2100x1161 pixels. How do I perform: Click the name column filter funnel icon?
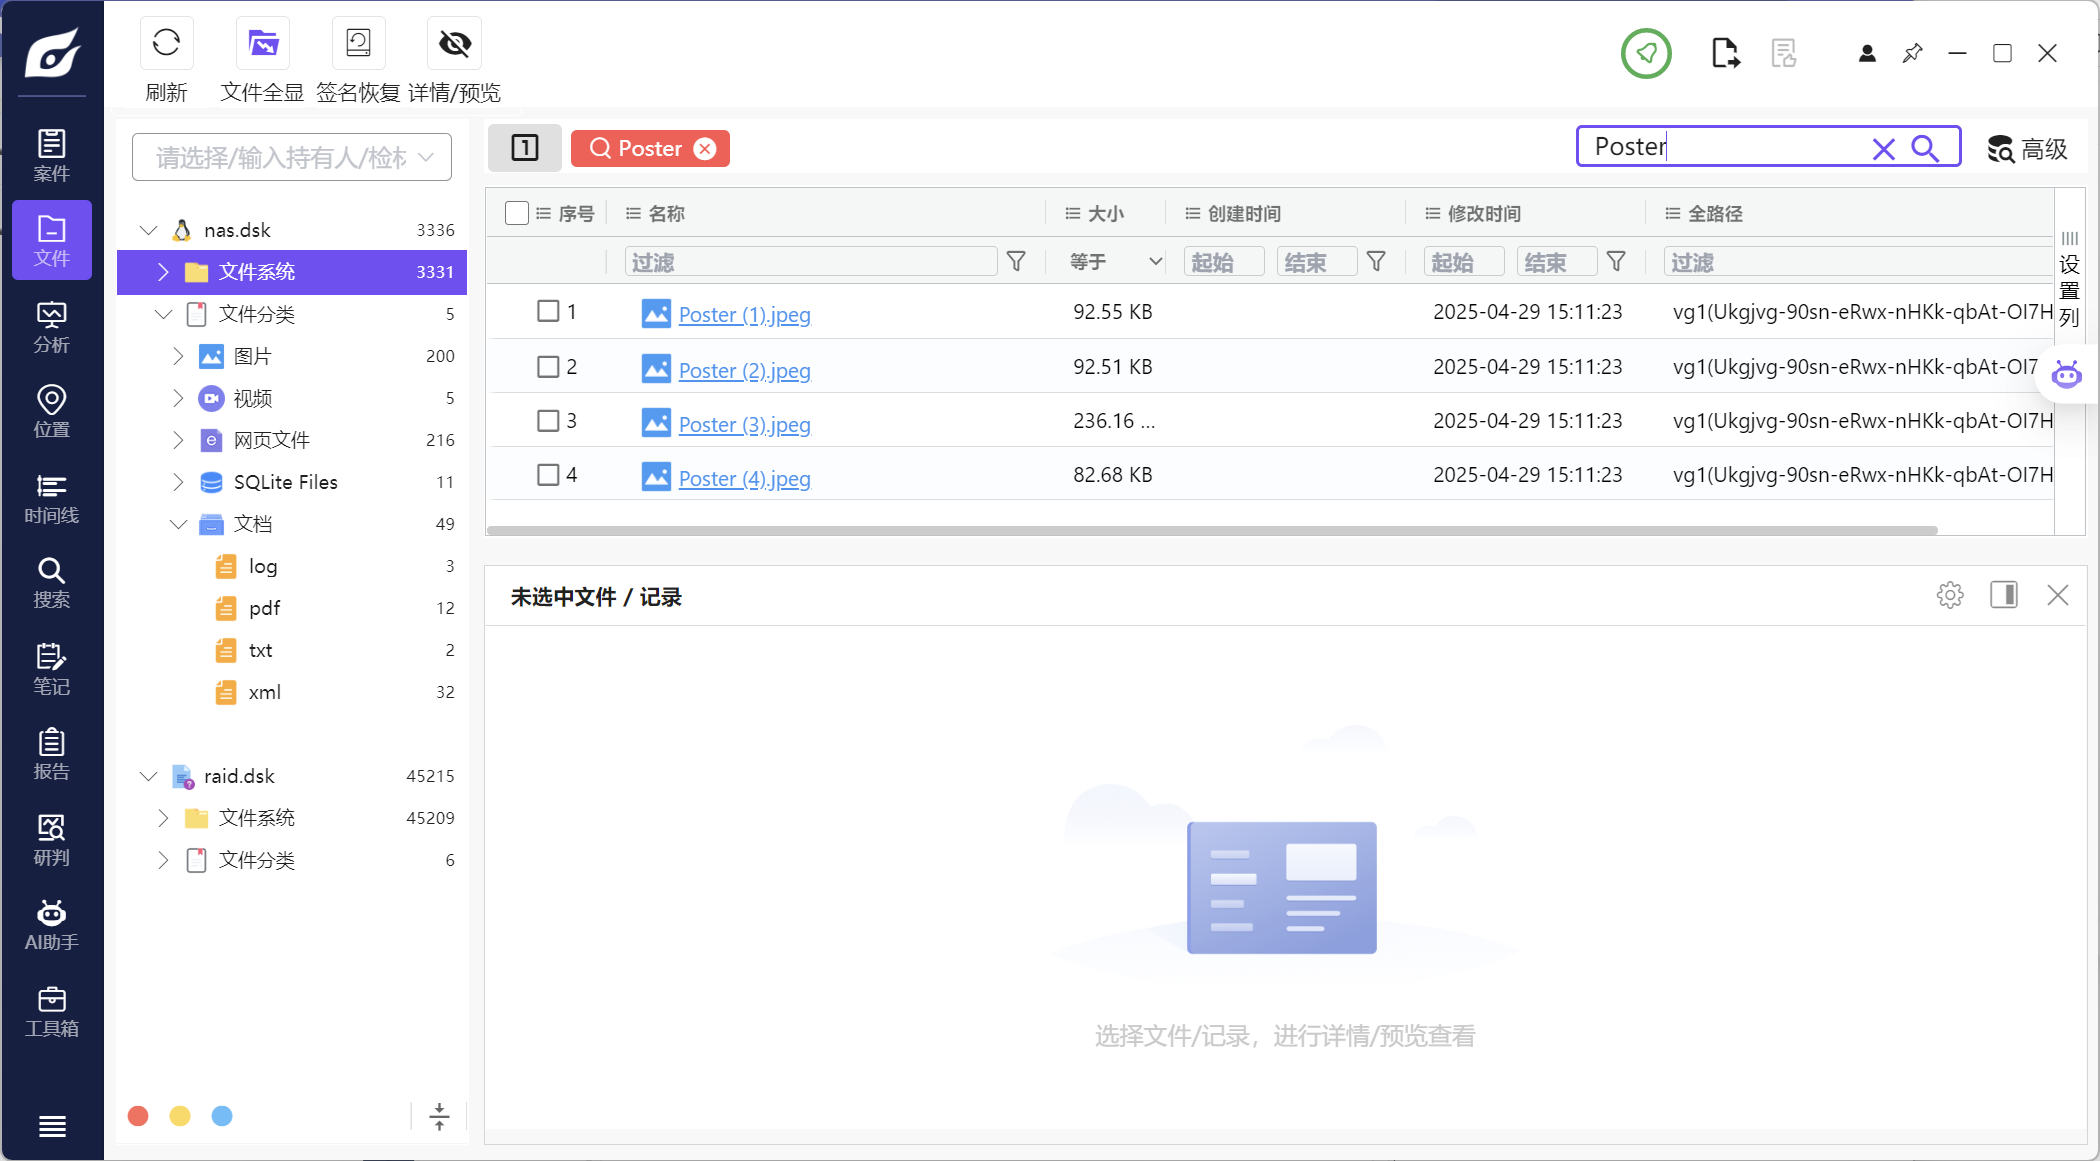coord(1016,262)
